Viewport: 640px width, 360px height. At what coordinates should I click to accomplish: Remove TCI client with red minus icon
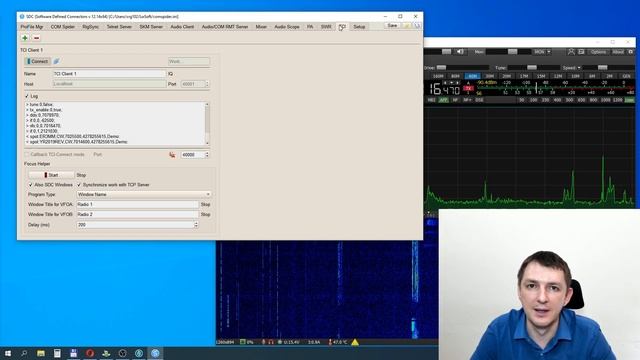[36, 38]
